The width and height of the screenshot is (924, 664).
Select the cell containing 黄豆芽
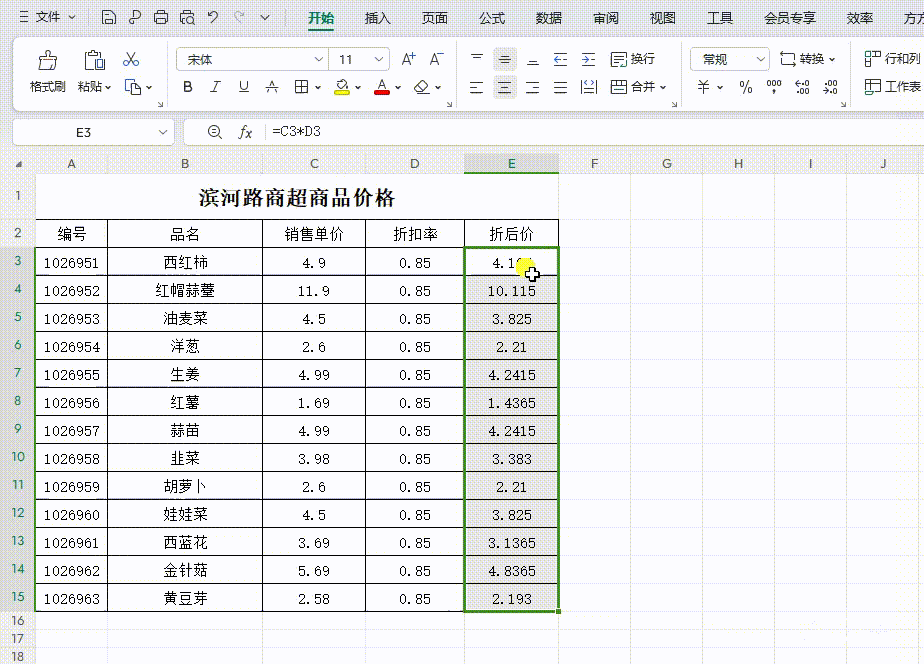185,598
